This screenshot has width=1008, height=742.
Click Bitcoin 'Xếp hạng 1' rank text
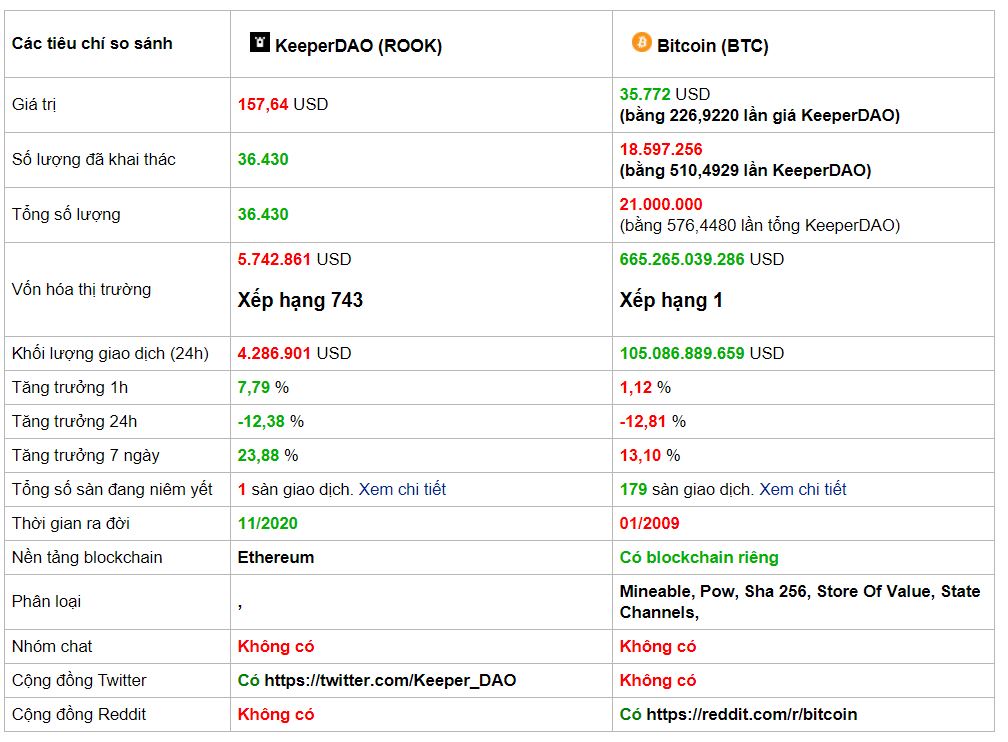click(671, 300)
